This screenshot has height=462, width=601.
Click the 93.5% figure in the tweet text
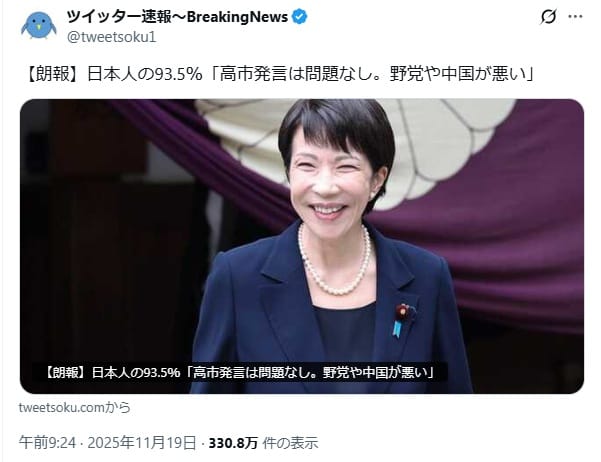178,74
